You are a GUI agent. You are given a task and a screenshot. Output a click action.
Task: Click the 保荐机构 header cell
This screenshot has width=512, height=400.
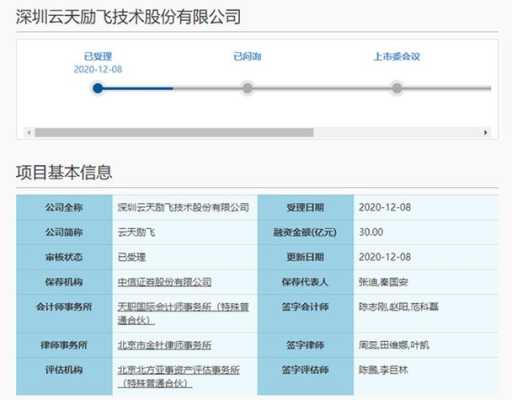(x=64, y=282)
